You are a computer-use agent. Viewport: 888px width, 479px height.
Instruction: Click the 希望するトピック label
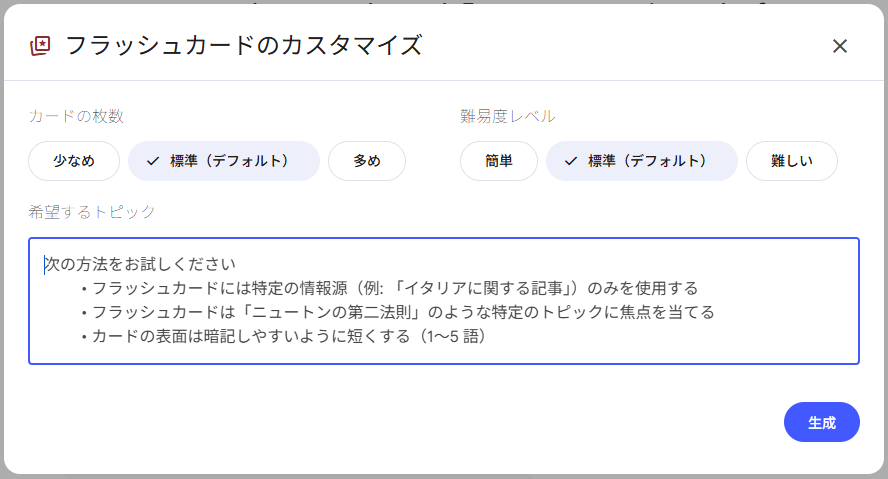tap(92, 212)
